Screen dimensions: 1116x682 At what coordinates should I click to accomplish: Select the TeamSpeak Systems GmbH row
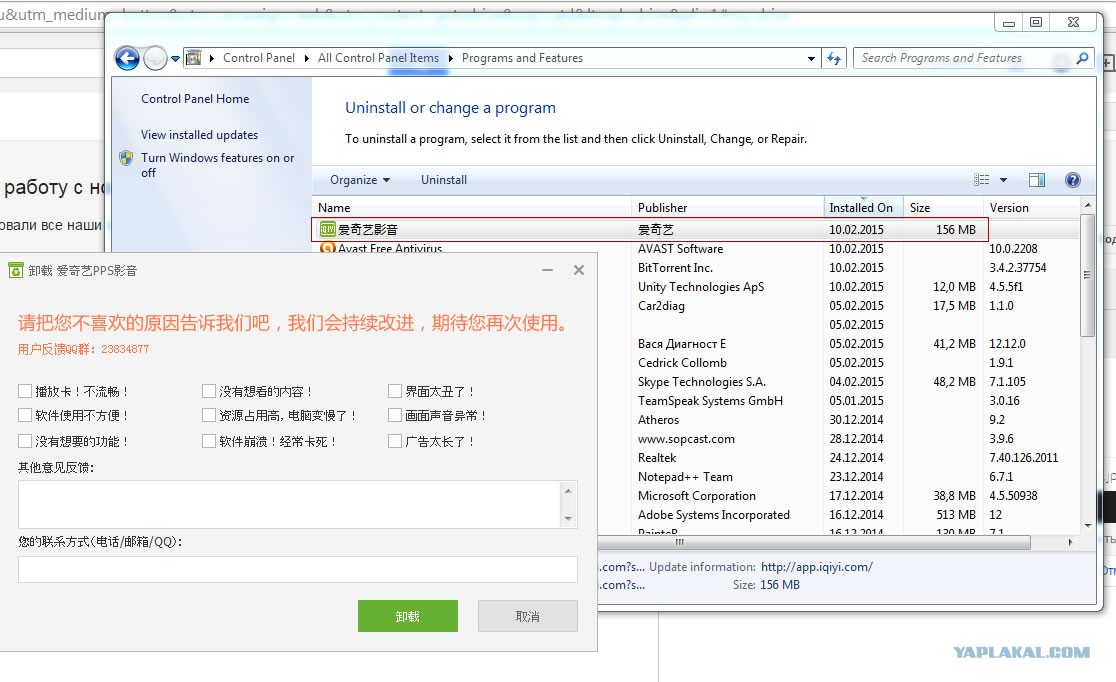coord(838,401)
